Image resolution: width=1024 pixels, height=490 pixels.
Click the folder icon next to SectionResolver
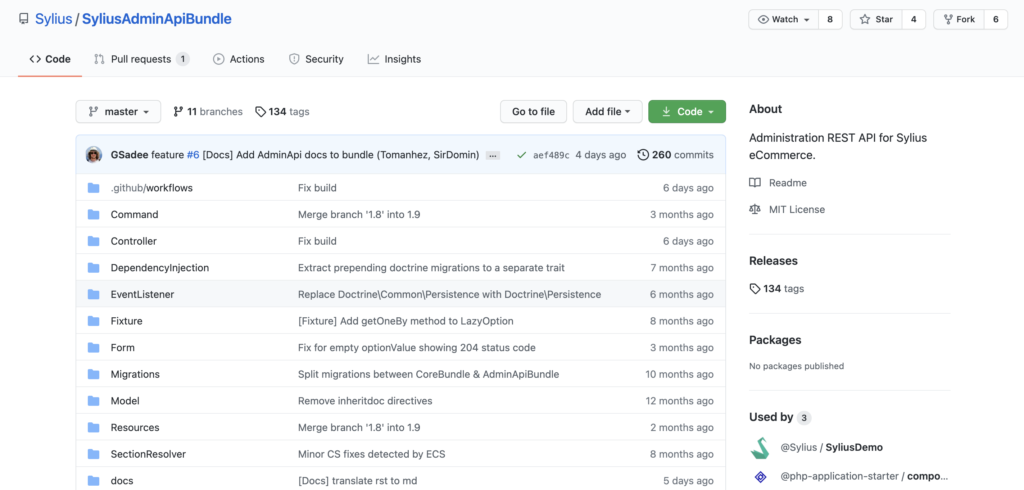click(93, 454)
